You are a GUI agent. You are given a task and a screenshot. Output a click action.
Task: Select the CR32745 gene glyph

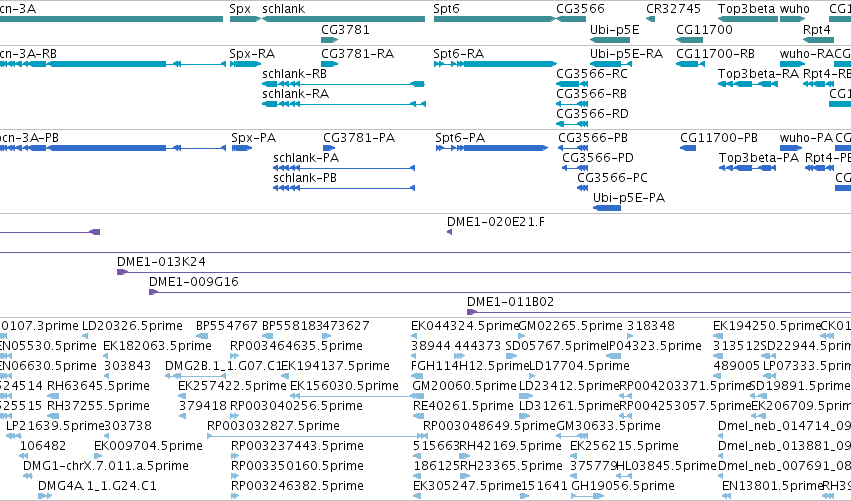(651, 19)
